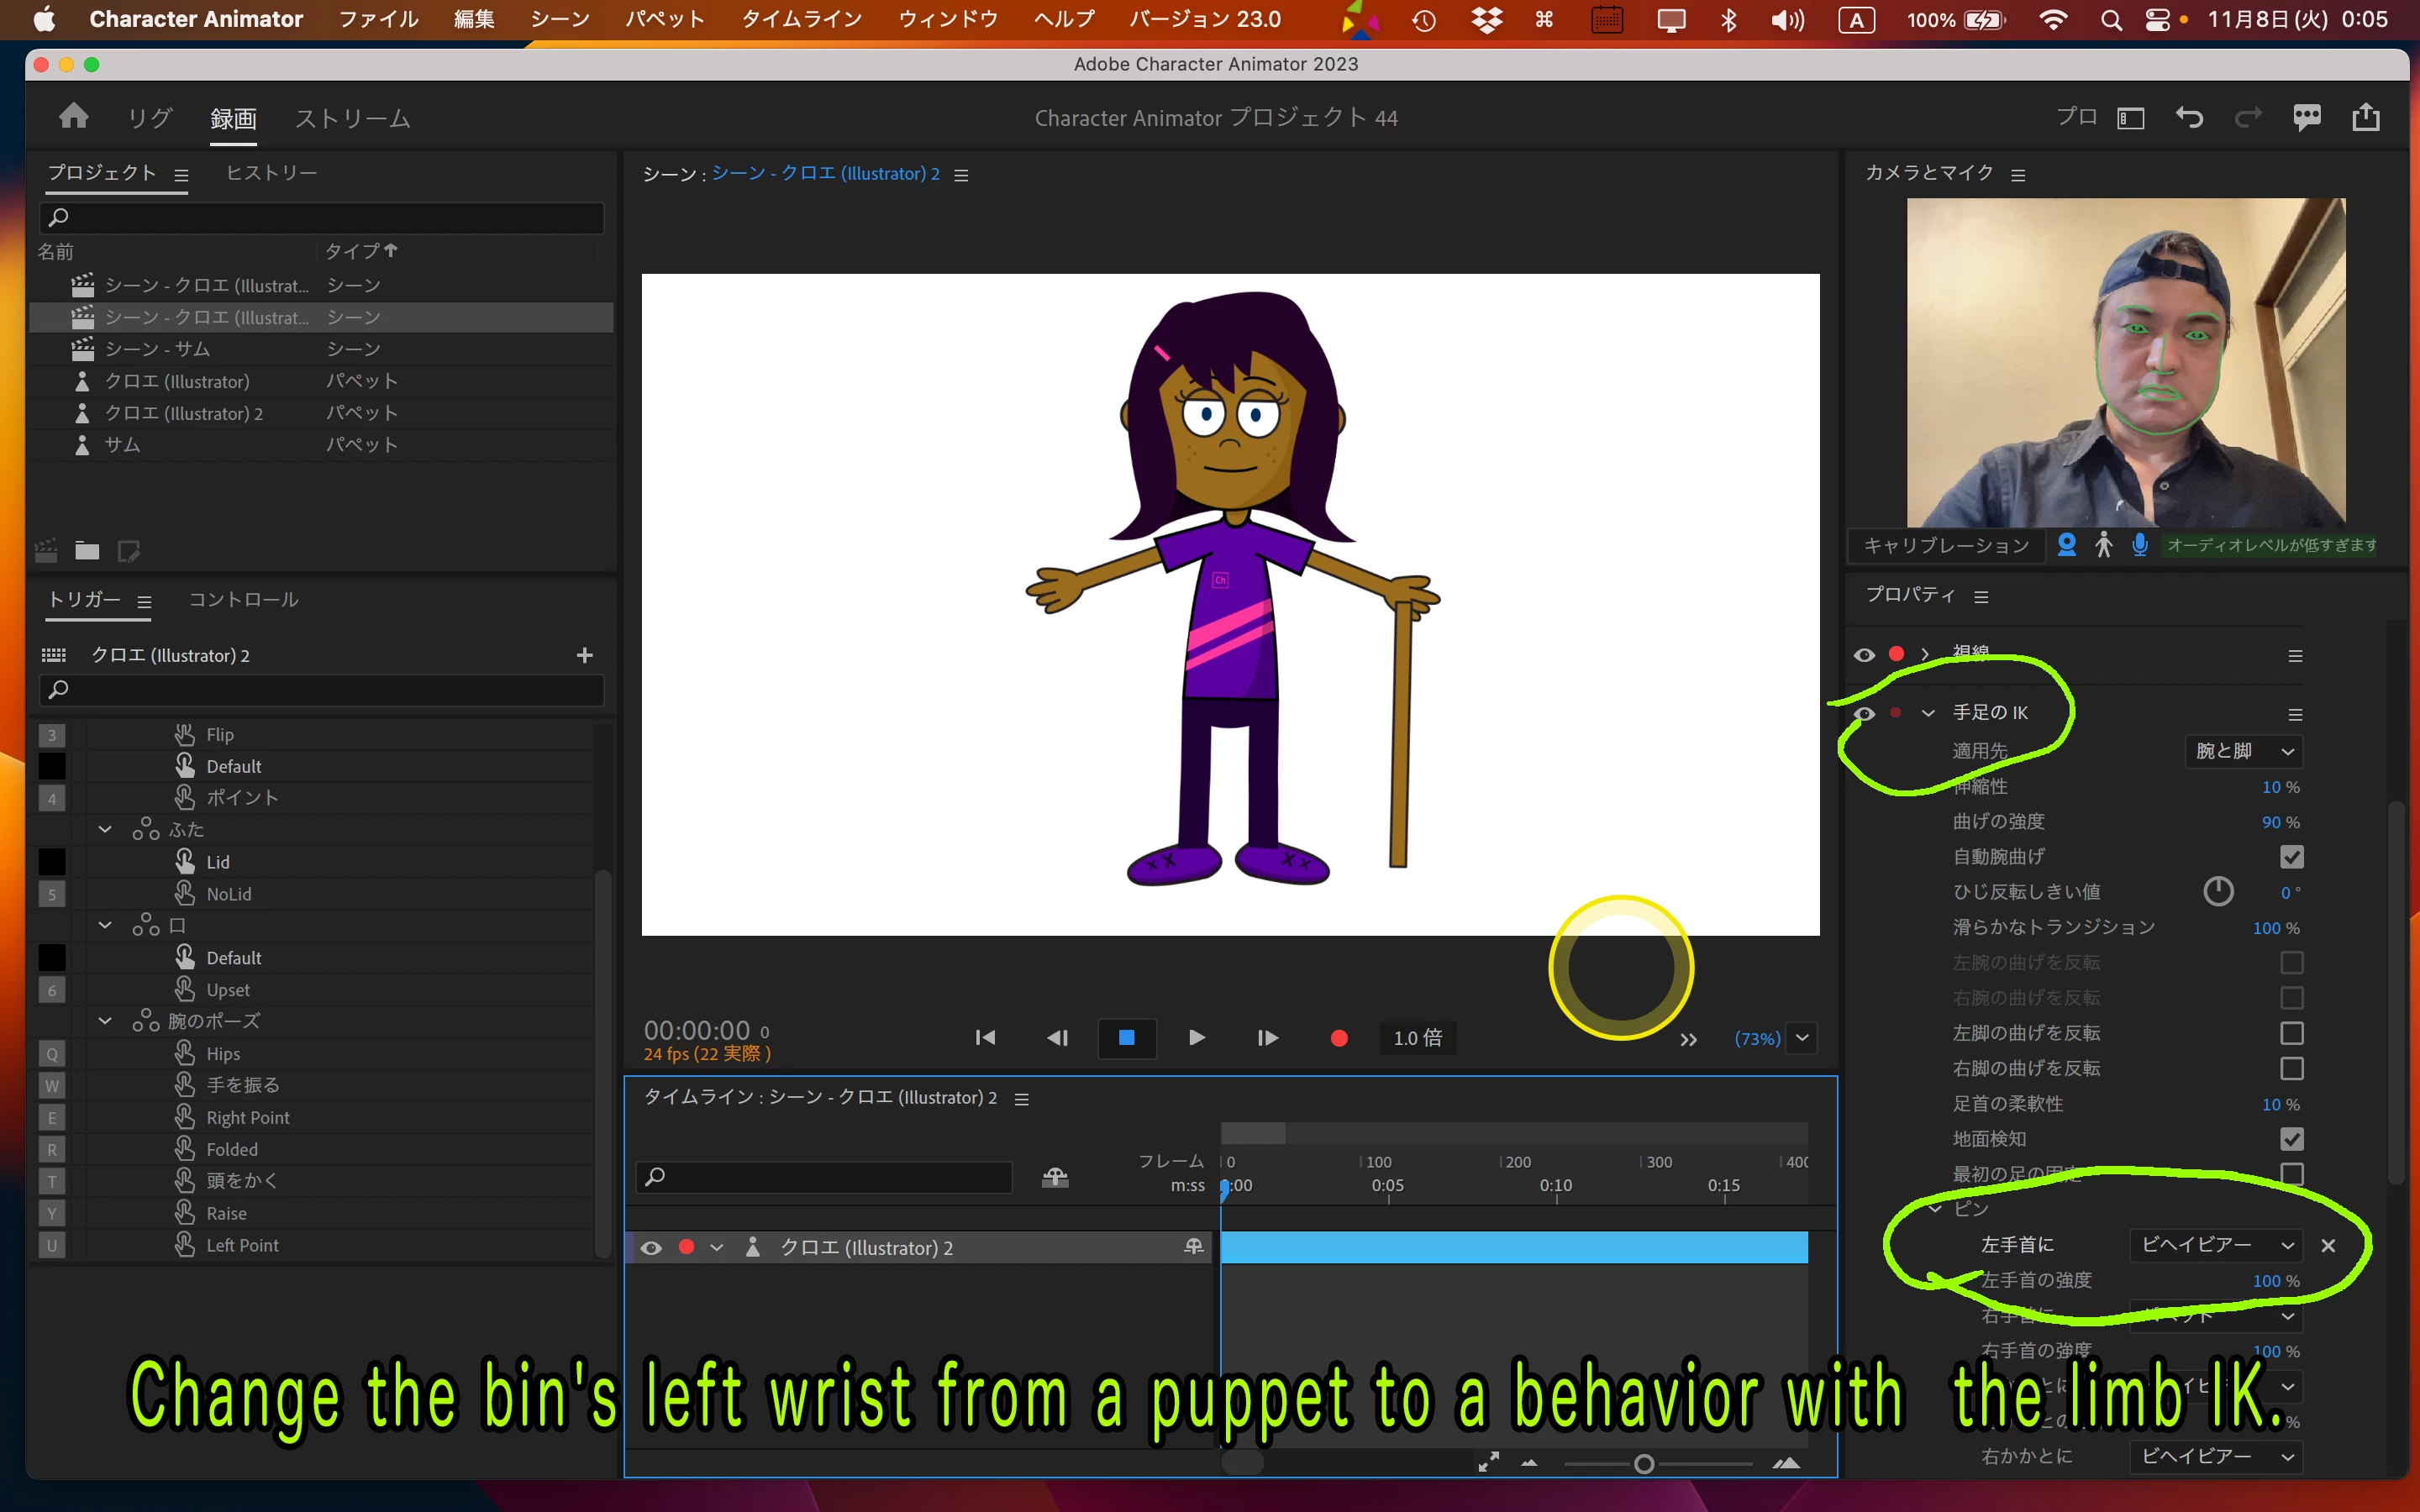Open the タイムライン menu in menu bar

coord(801,19)
